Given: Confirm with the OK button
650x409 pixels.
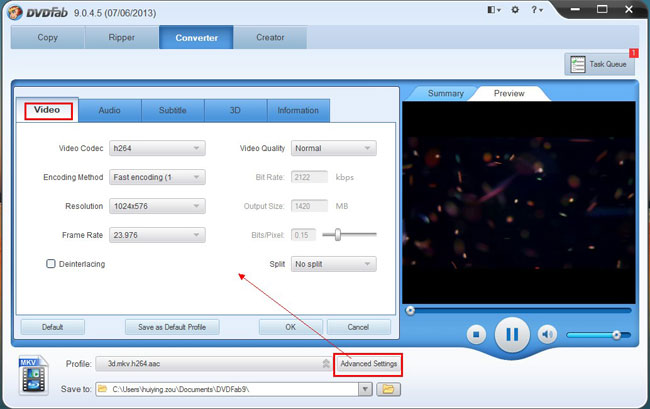Looking at the screenshot, I should click(291, 327).
